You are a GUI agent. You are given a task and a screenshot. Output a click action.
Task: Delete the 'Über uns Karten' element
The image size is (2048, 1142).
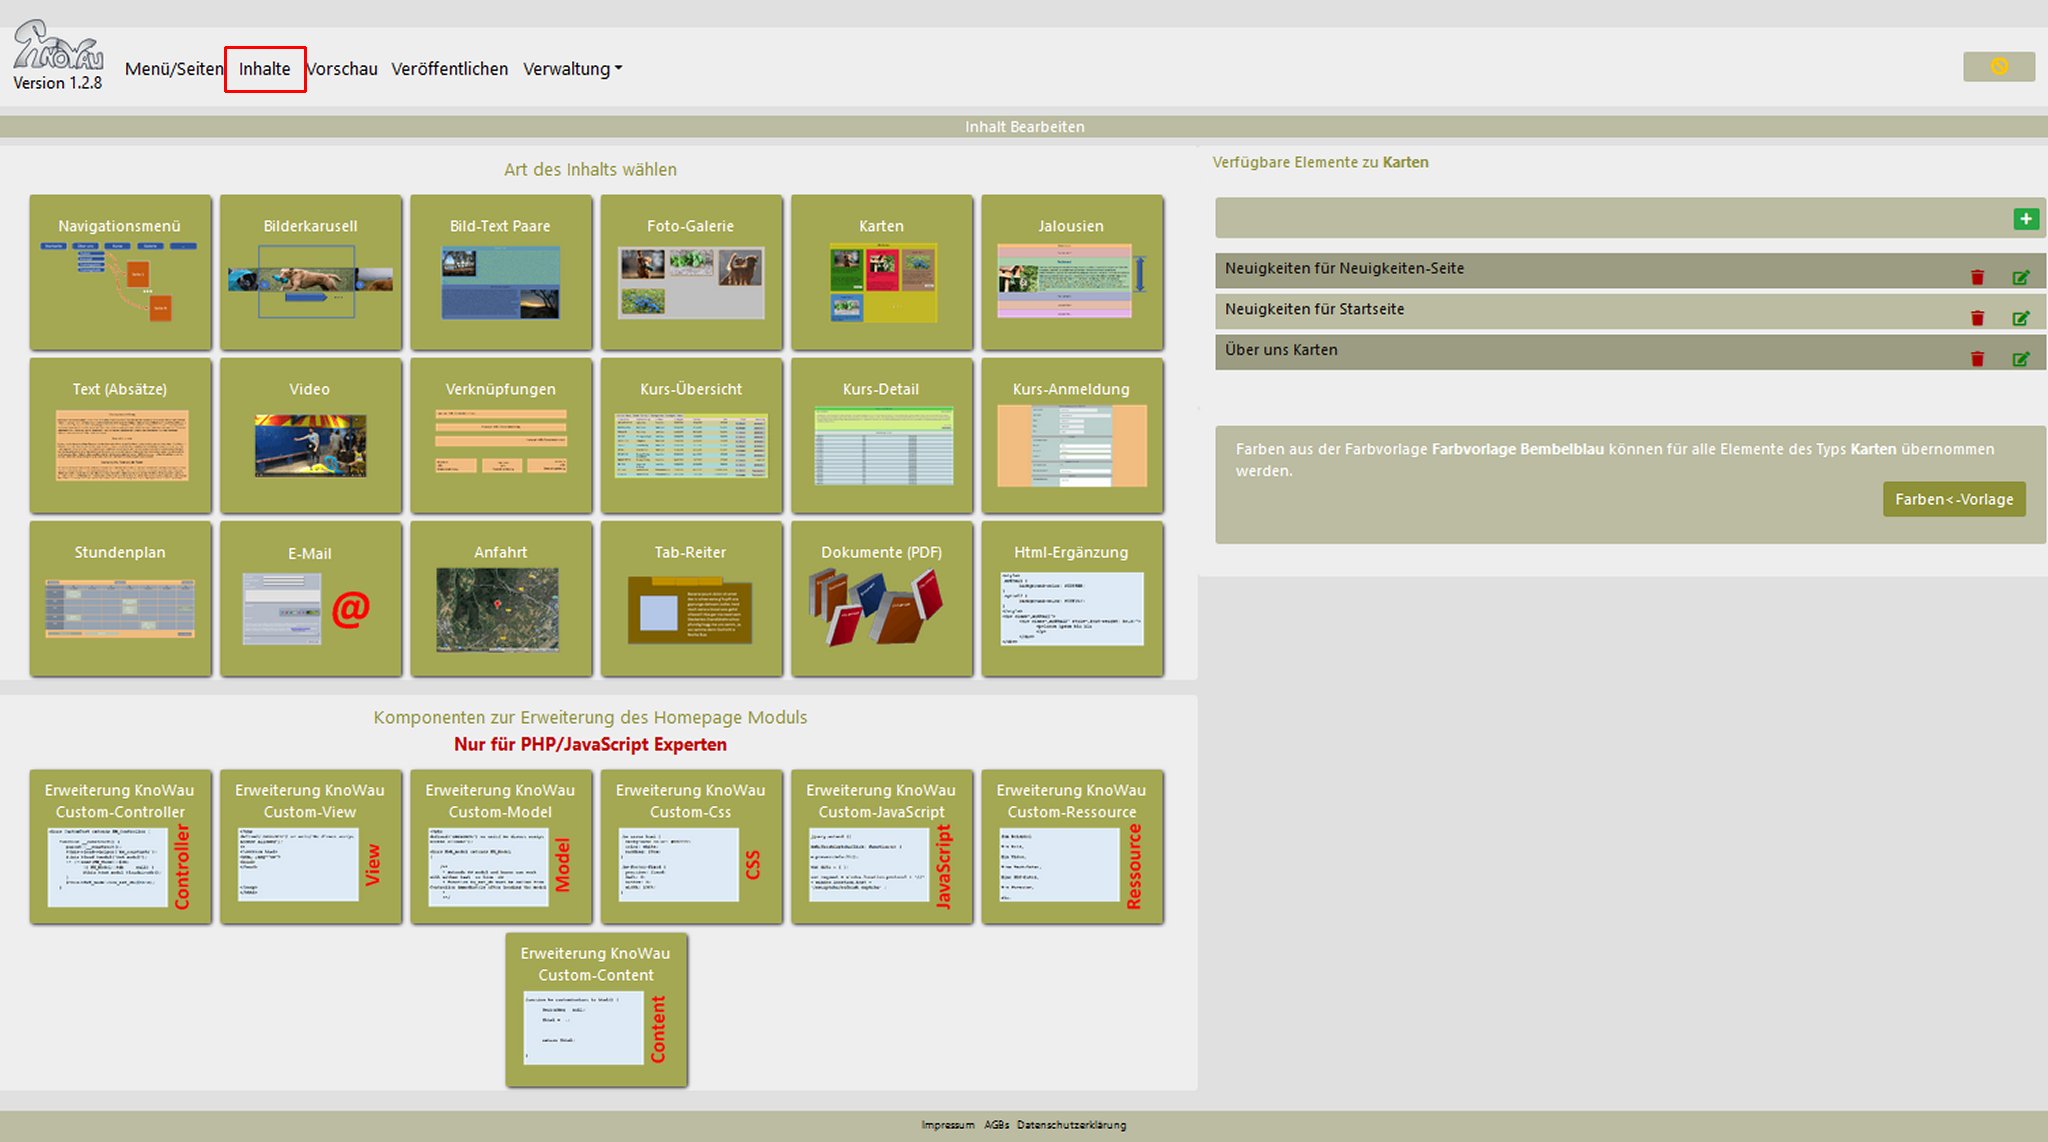[x=1977, y=359]
